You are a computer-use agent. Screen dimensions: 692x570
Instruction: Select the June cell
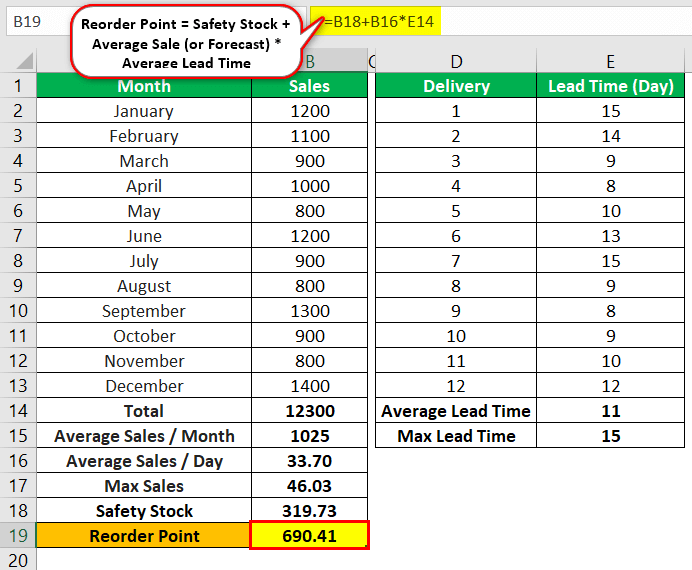click(144, 236)
